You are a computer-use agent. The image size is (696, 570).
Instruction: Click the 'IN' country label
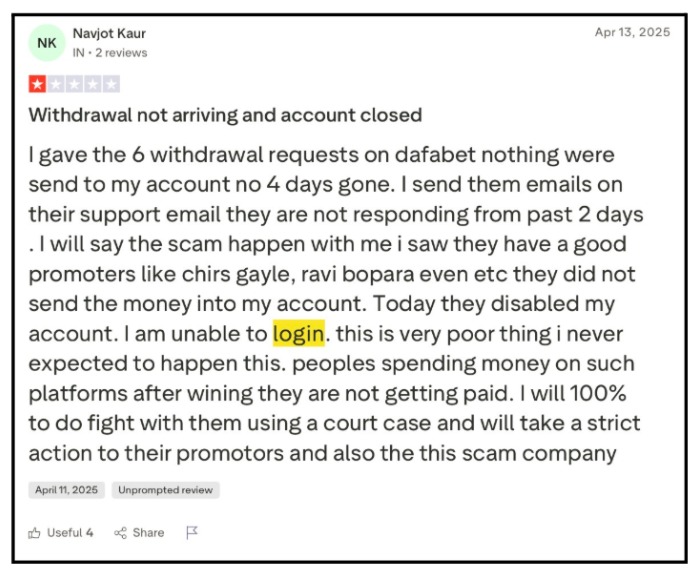79,52
